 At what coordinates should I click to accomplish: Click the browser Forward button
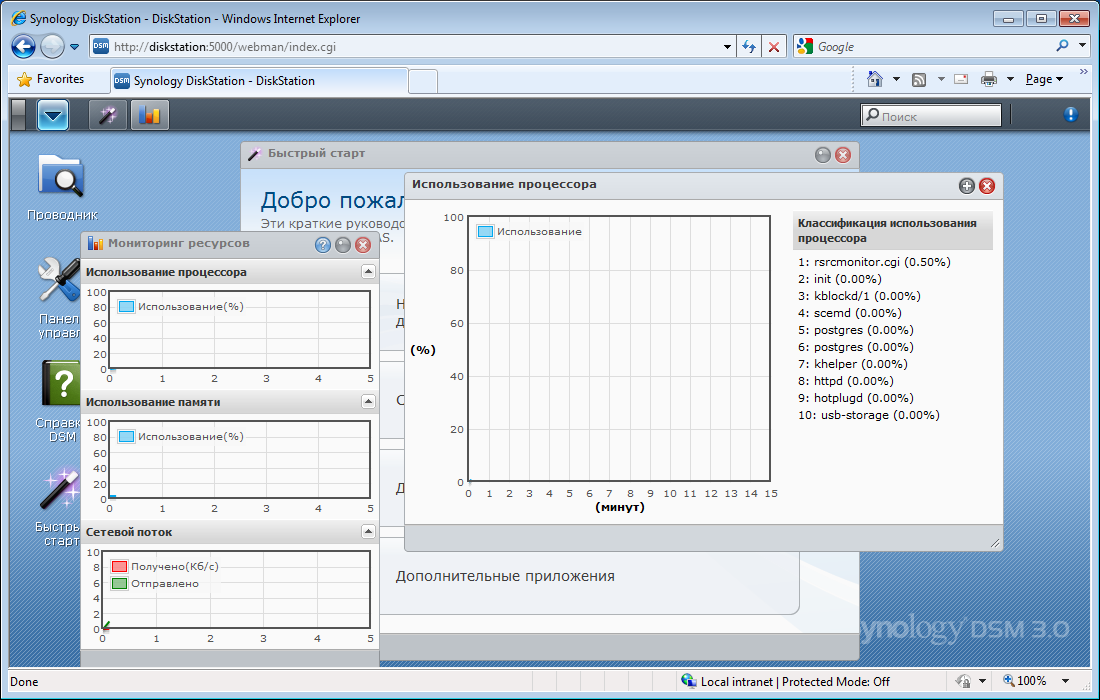[x=52, y=47]
